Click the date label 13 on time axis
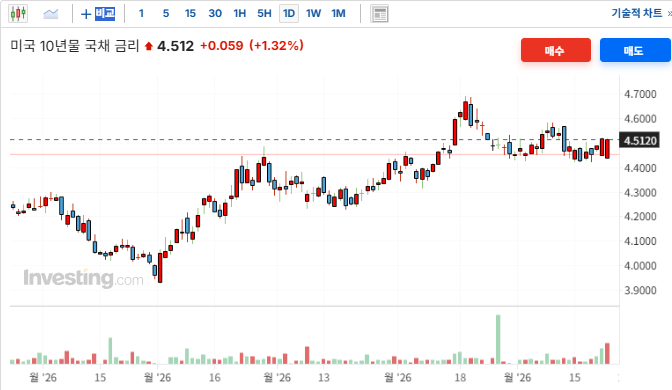The height and width of the screenshot is (390, 672). (x=324, y=378)
